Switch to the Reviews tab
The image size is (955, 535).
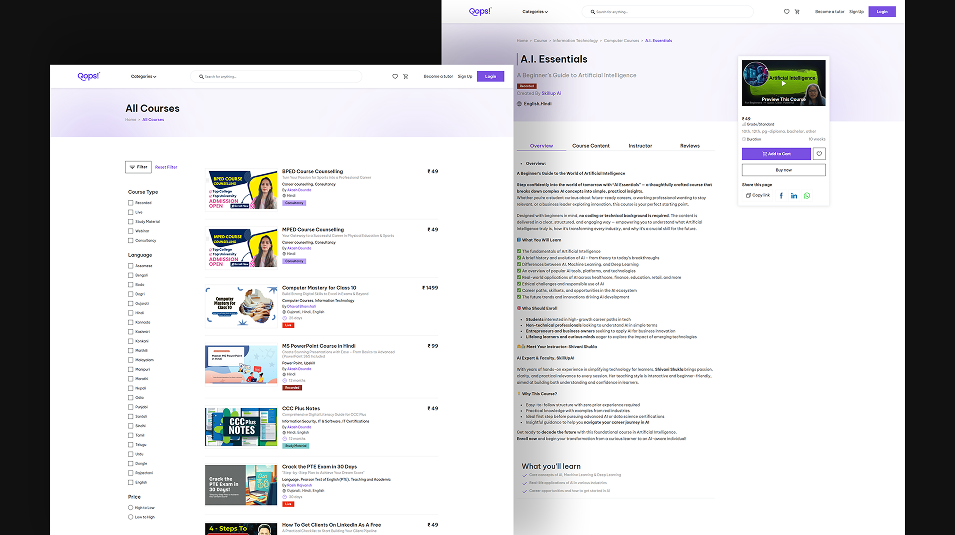click(x=689, y=146)
